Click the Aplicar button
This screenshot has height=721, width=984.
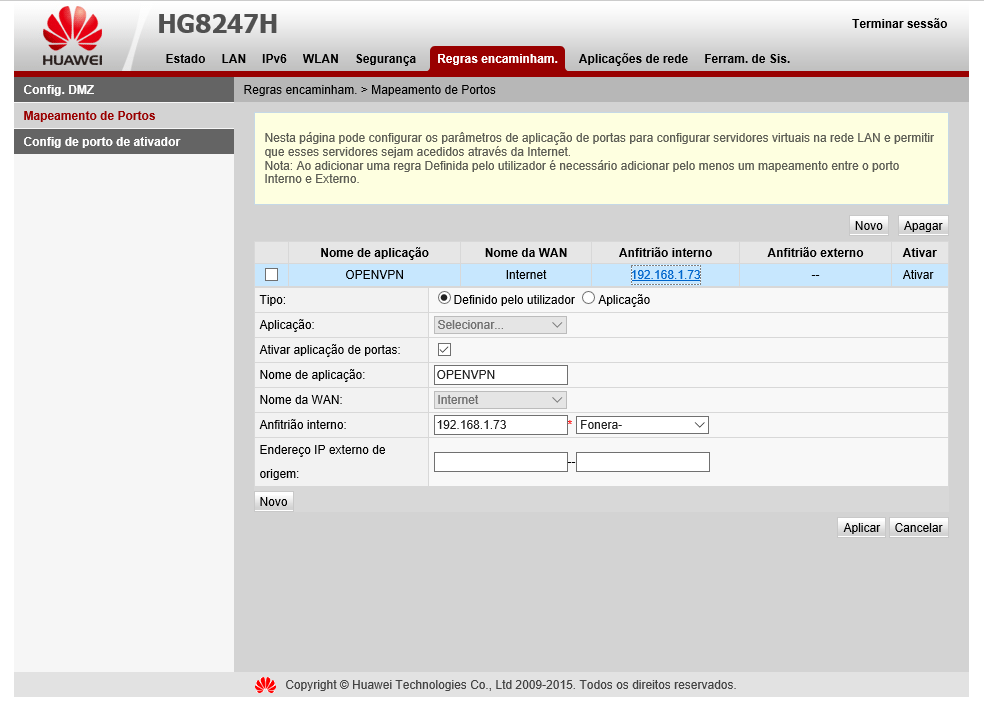pos(861,528)
